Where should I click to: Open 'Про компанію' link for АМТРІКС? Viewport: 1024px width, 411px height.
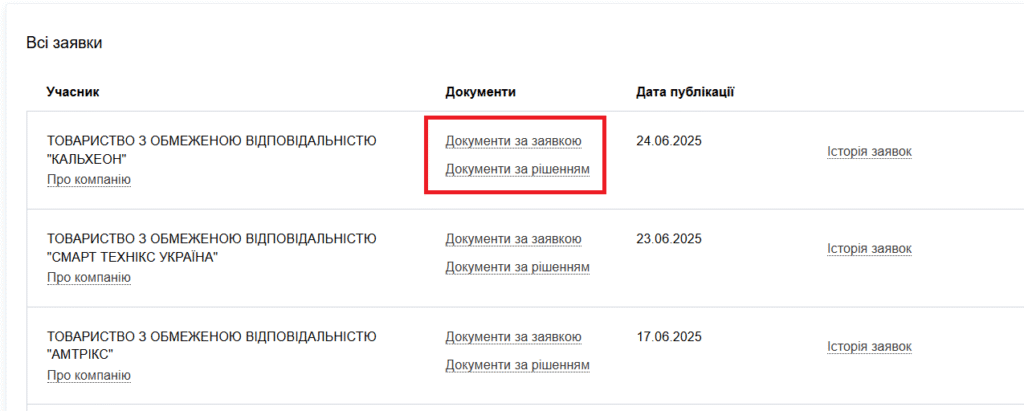tap(88, 375)
